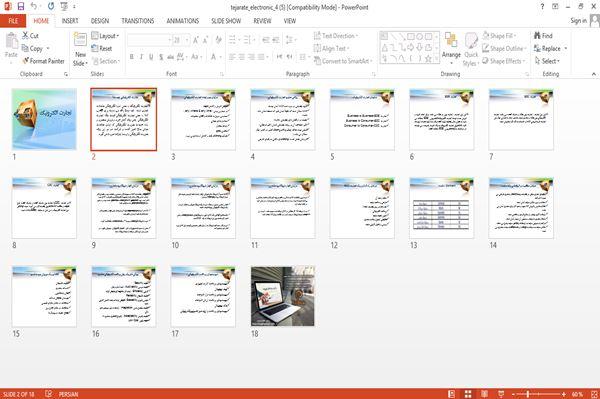600x399 pixels.
Task: Click Replace in Editing group
Action: pyautogui.click(x=550, y=48)
